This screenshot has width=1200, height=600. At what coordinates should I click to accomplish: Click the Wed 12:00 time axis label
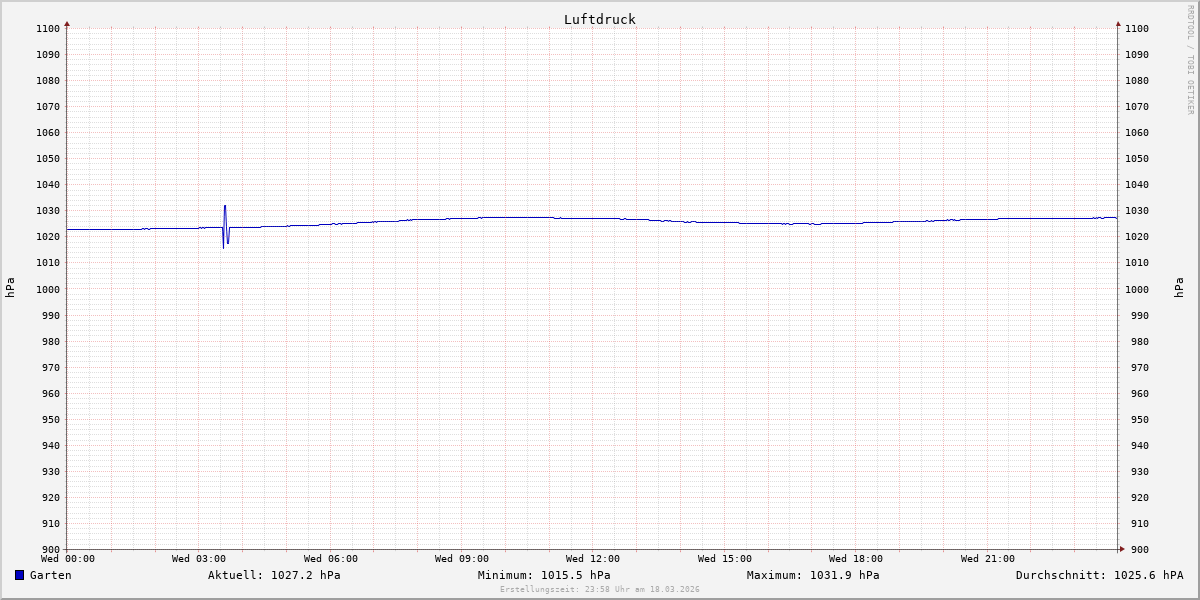593,559
